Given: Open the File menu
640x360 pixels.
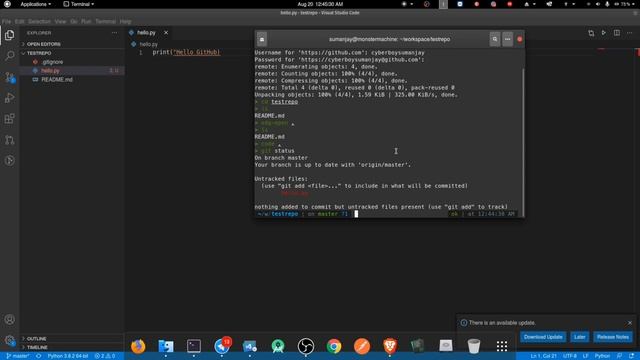Looking at the screenshot, I should (7, 21).
